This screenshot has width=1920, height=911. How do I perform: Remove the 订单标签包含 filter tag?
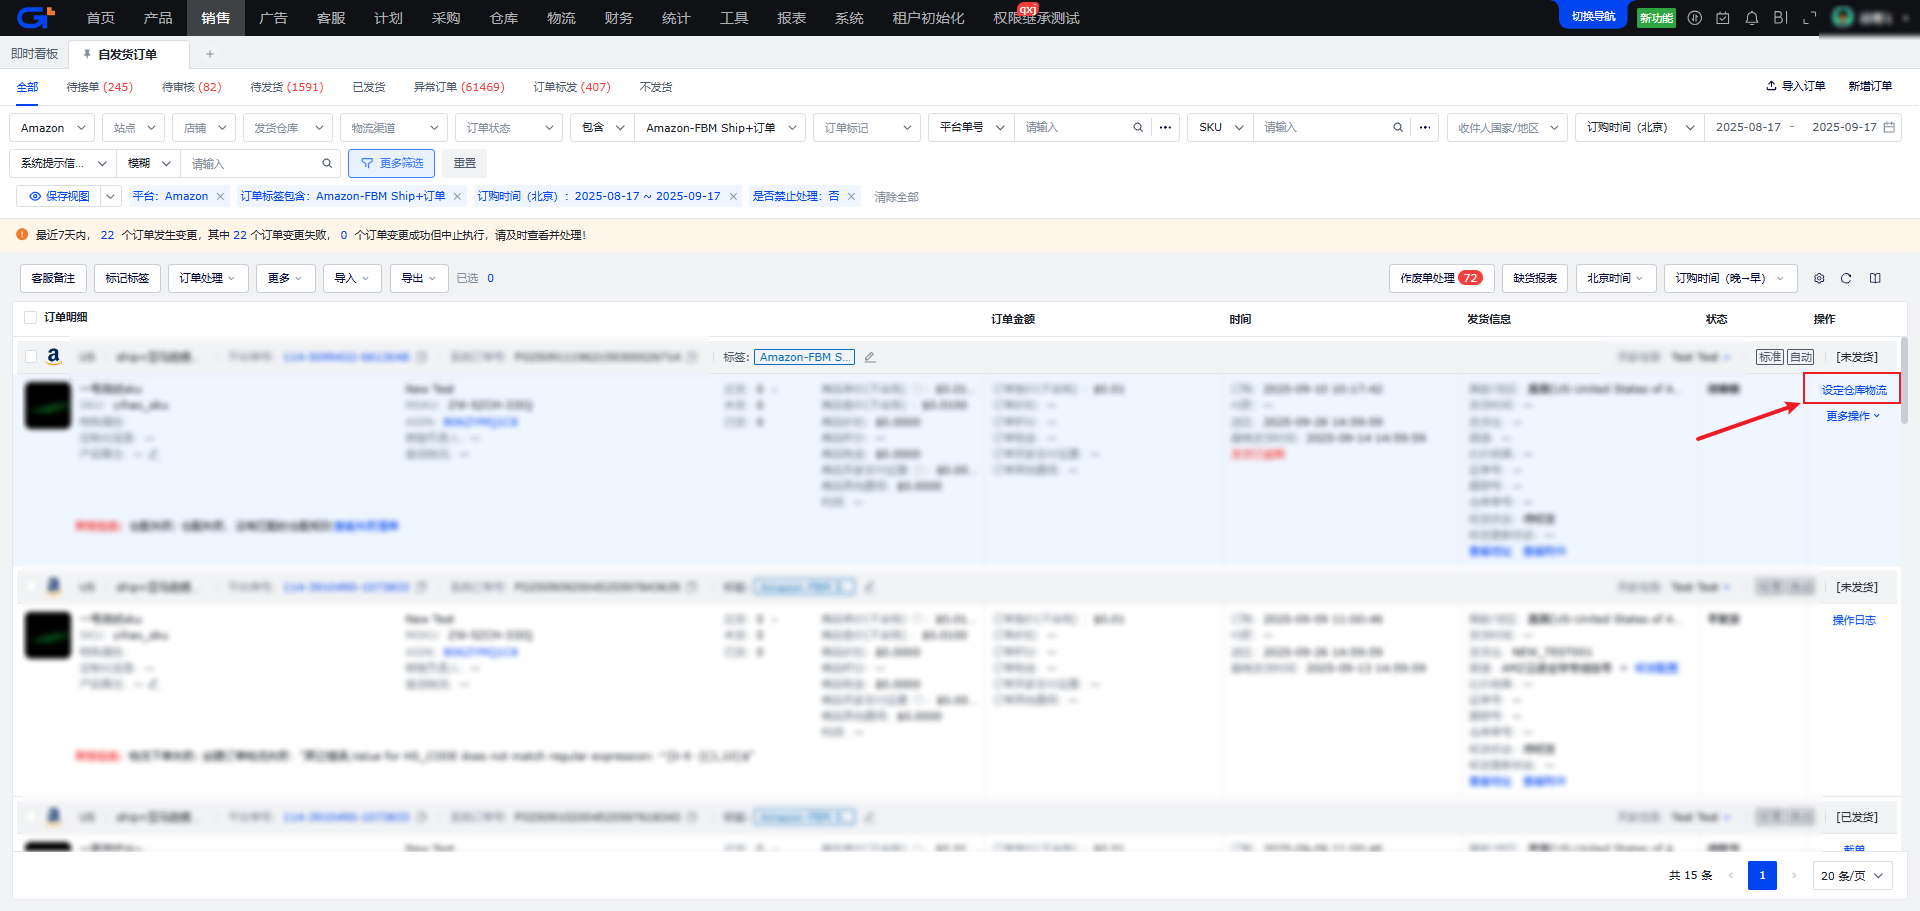coord(458,196)
